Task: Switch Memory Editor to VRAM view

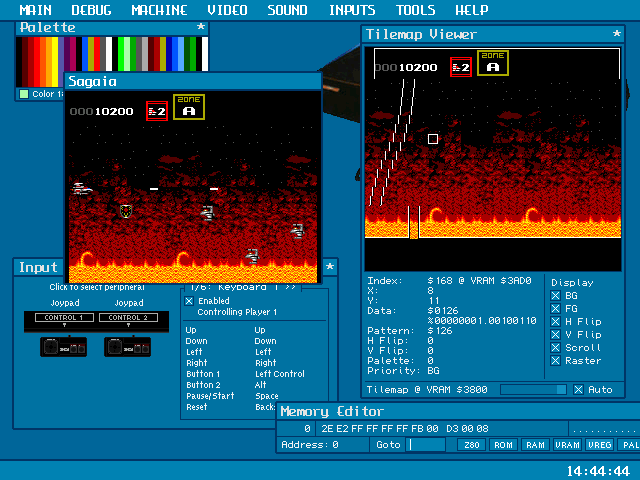Action: point(567,445)
